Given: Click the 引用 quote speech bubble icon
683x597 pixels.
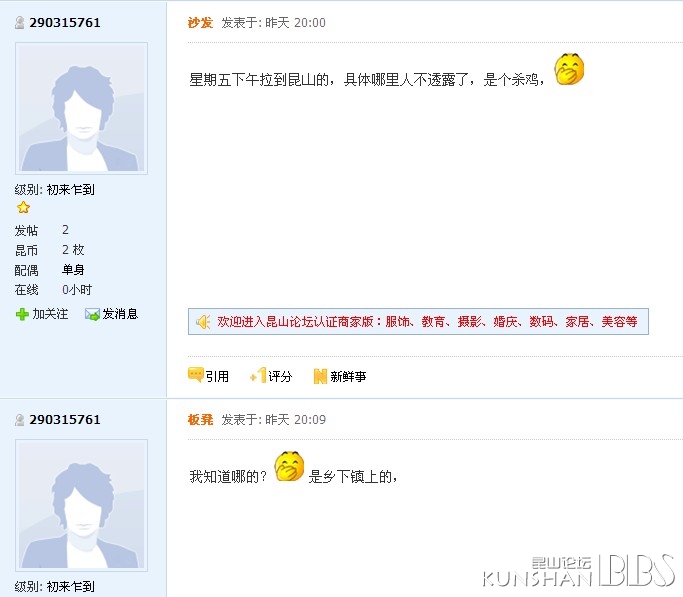Looking at the screenshot, I should [x=196, y=375].
